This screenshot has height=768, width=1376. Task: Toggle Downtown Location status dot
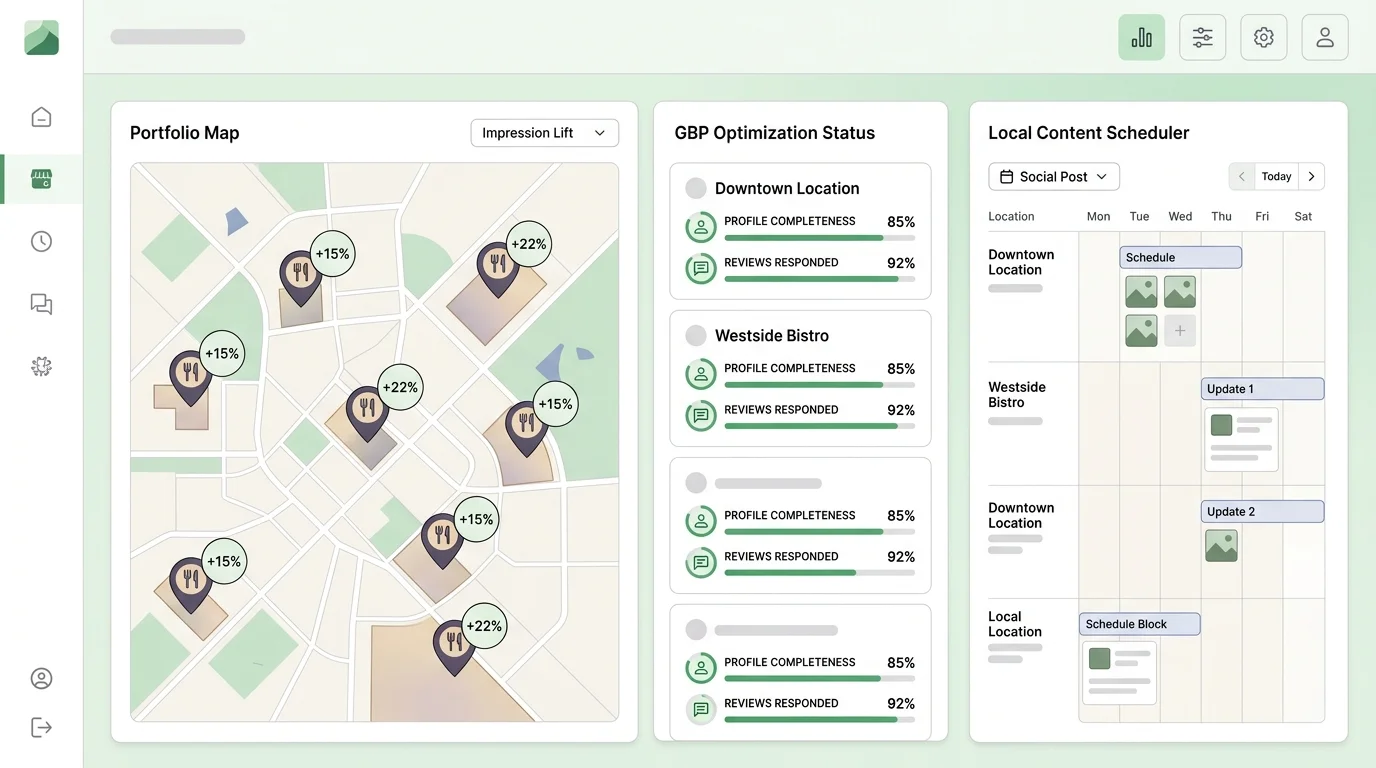696,188
